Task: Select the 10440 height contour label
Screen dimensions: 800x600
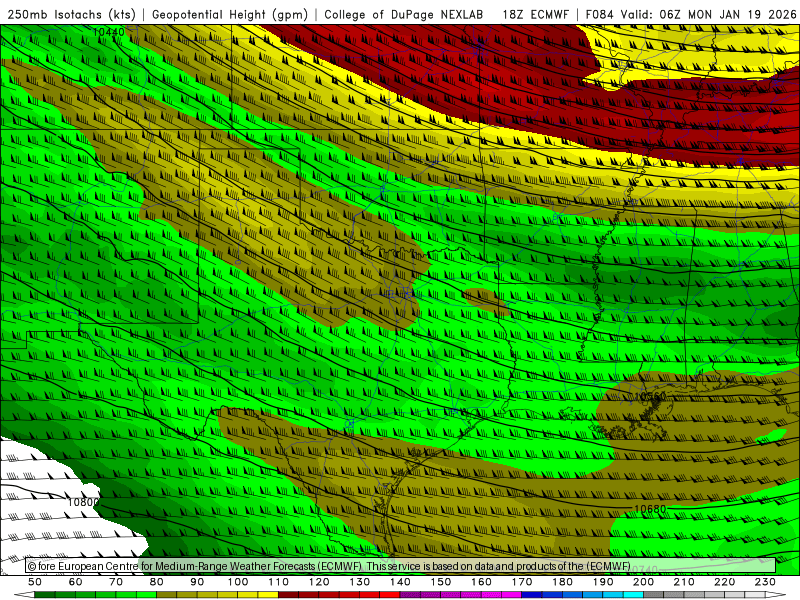Action: point(109,32)
